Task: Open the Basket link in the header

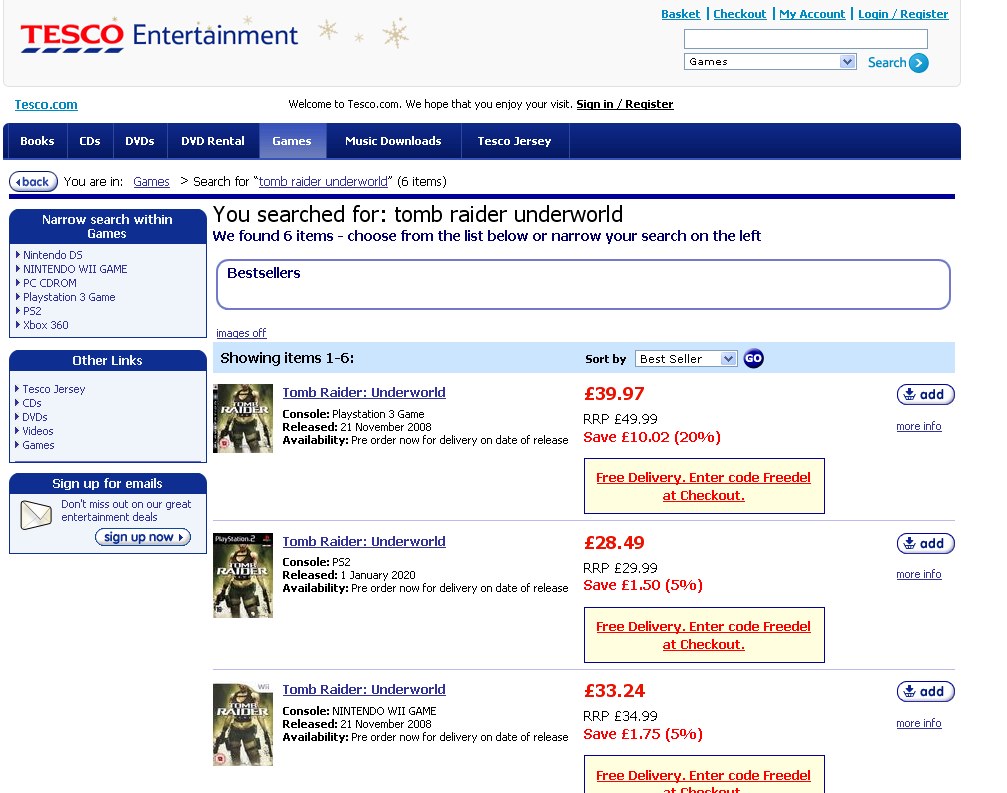Action: (681, 14)
